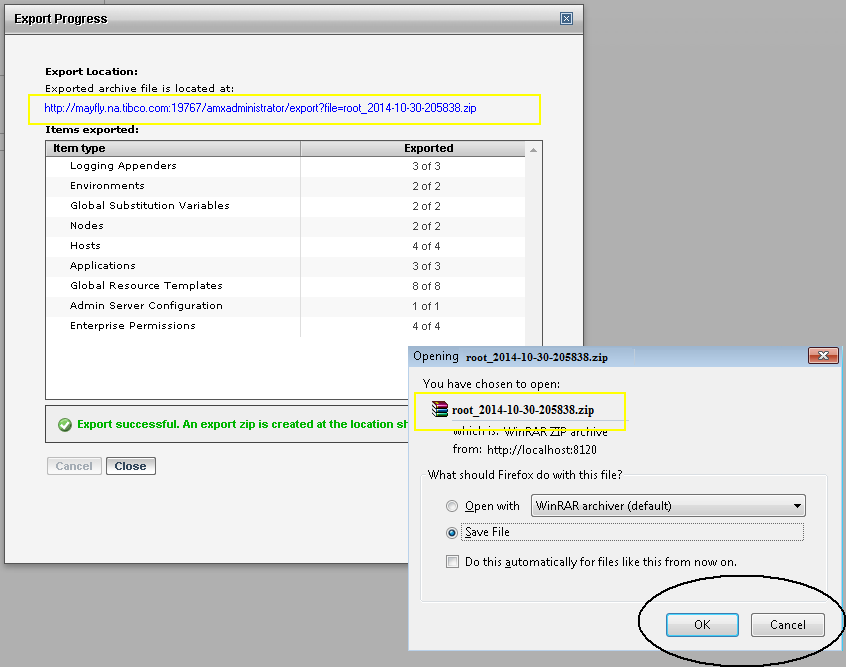Select the Admin Server Configuration row
This screenshot has width=846, height=667.
pos(285,306)
